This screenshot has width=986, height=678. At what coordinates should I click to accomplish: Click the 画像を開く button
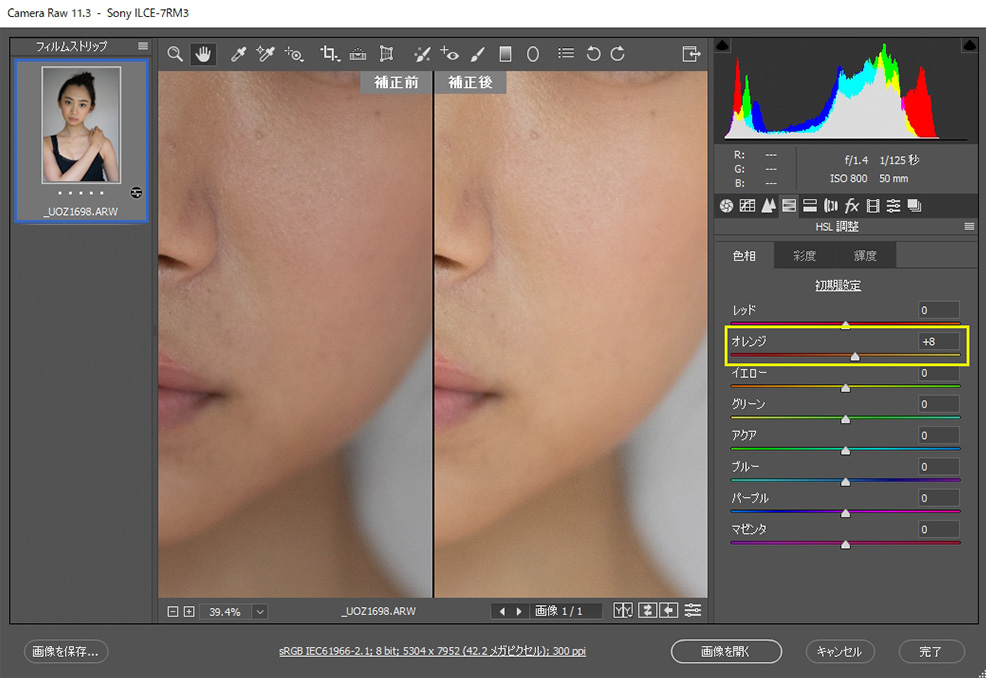coord(725,651)
